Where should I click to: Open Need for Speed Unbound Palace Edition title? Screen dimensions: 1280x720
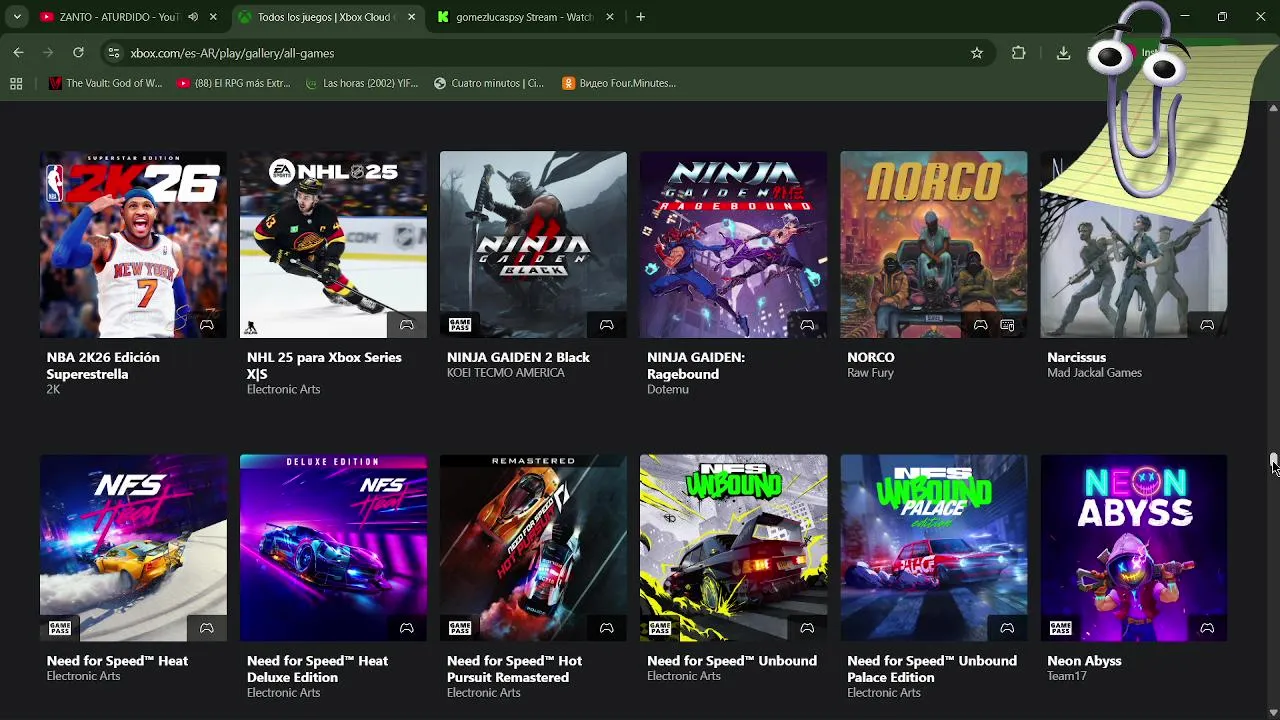pyautogui.click(x=932, y=669)
